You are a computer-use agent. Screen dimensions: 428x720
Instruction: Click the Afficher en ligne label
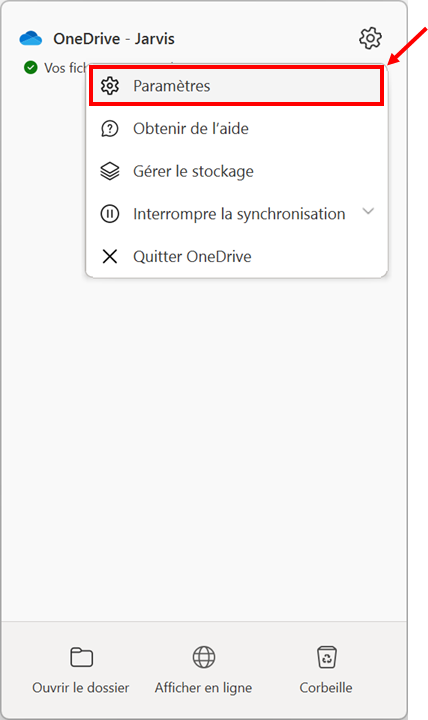point(203,687)
